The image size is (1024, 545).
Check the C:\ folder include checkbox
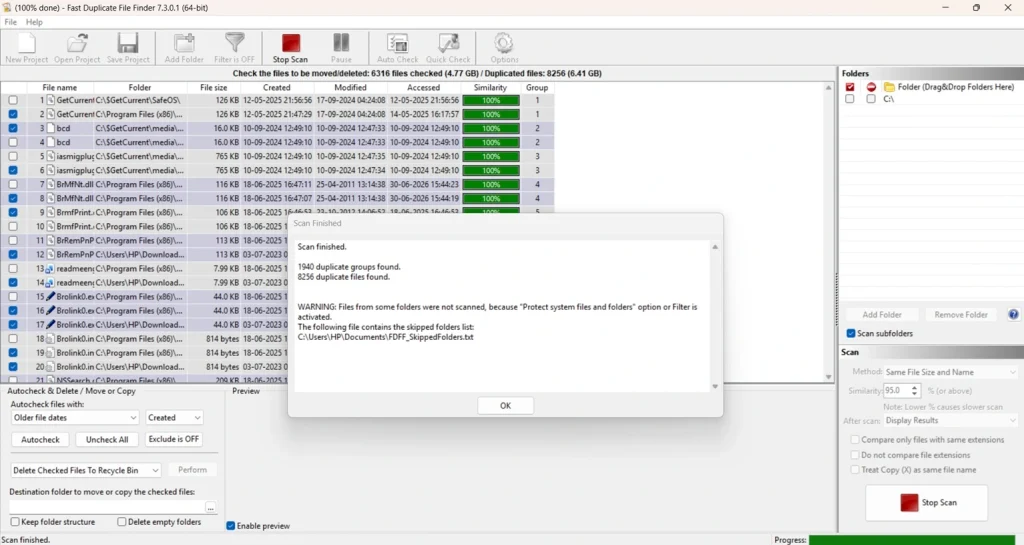[850, 99]
